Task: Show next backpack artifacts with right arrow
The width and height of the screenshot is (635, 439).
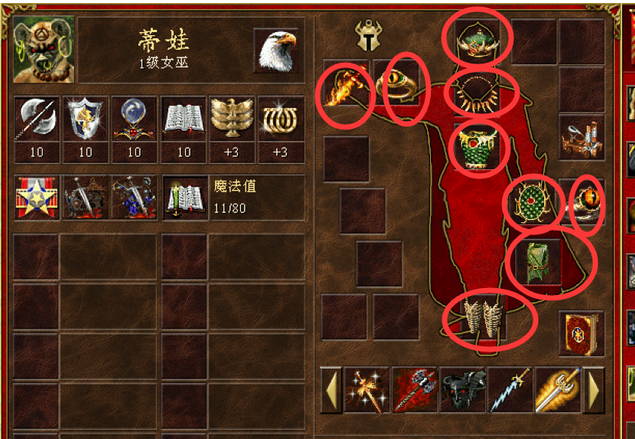Action: click(593, 390)
